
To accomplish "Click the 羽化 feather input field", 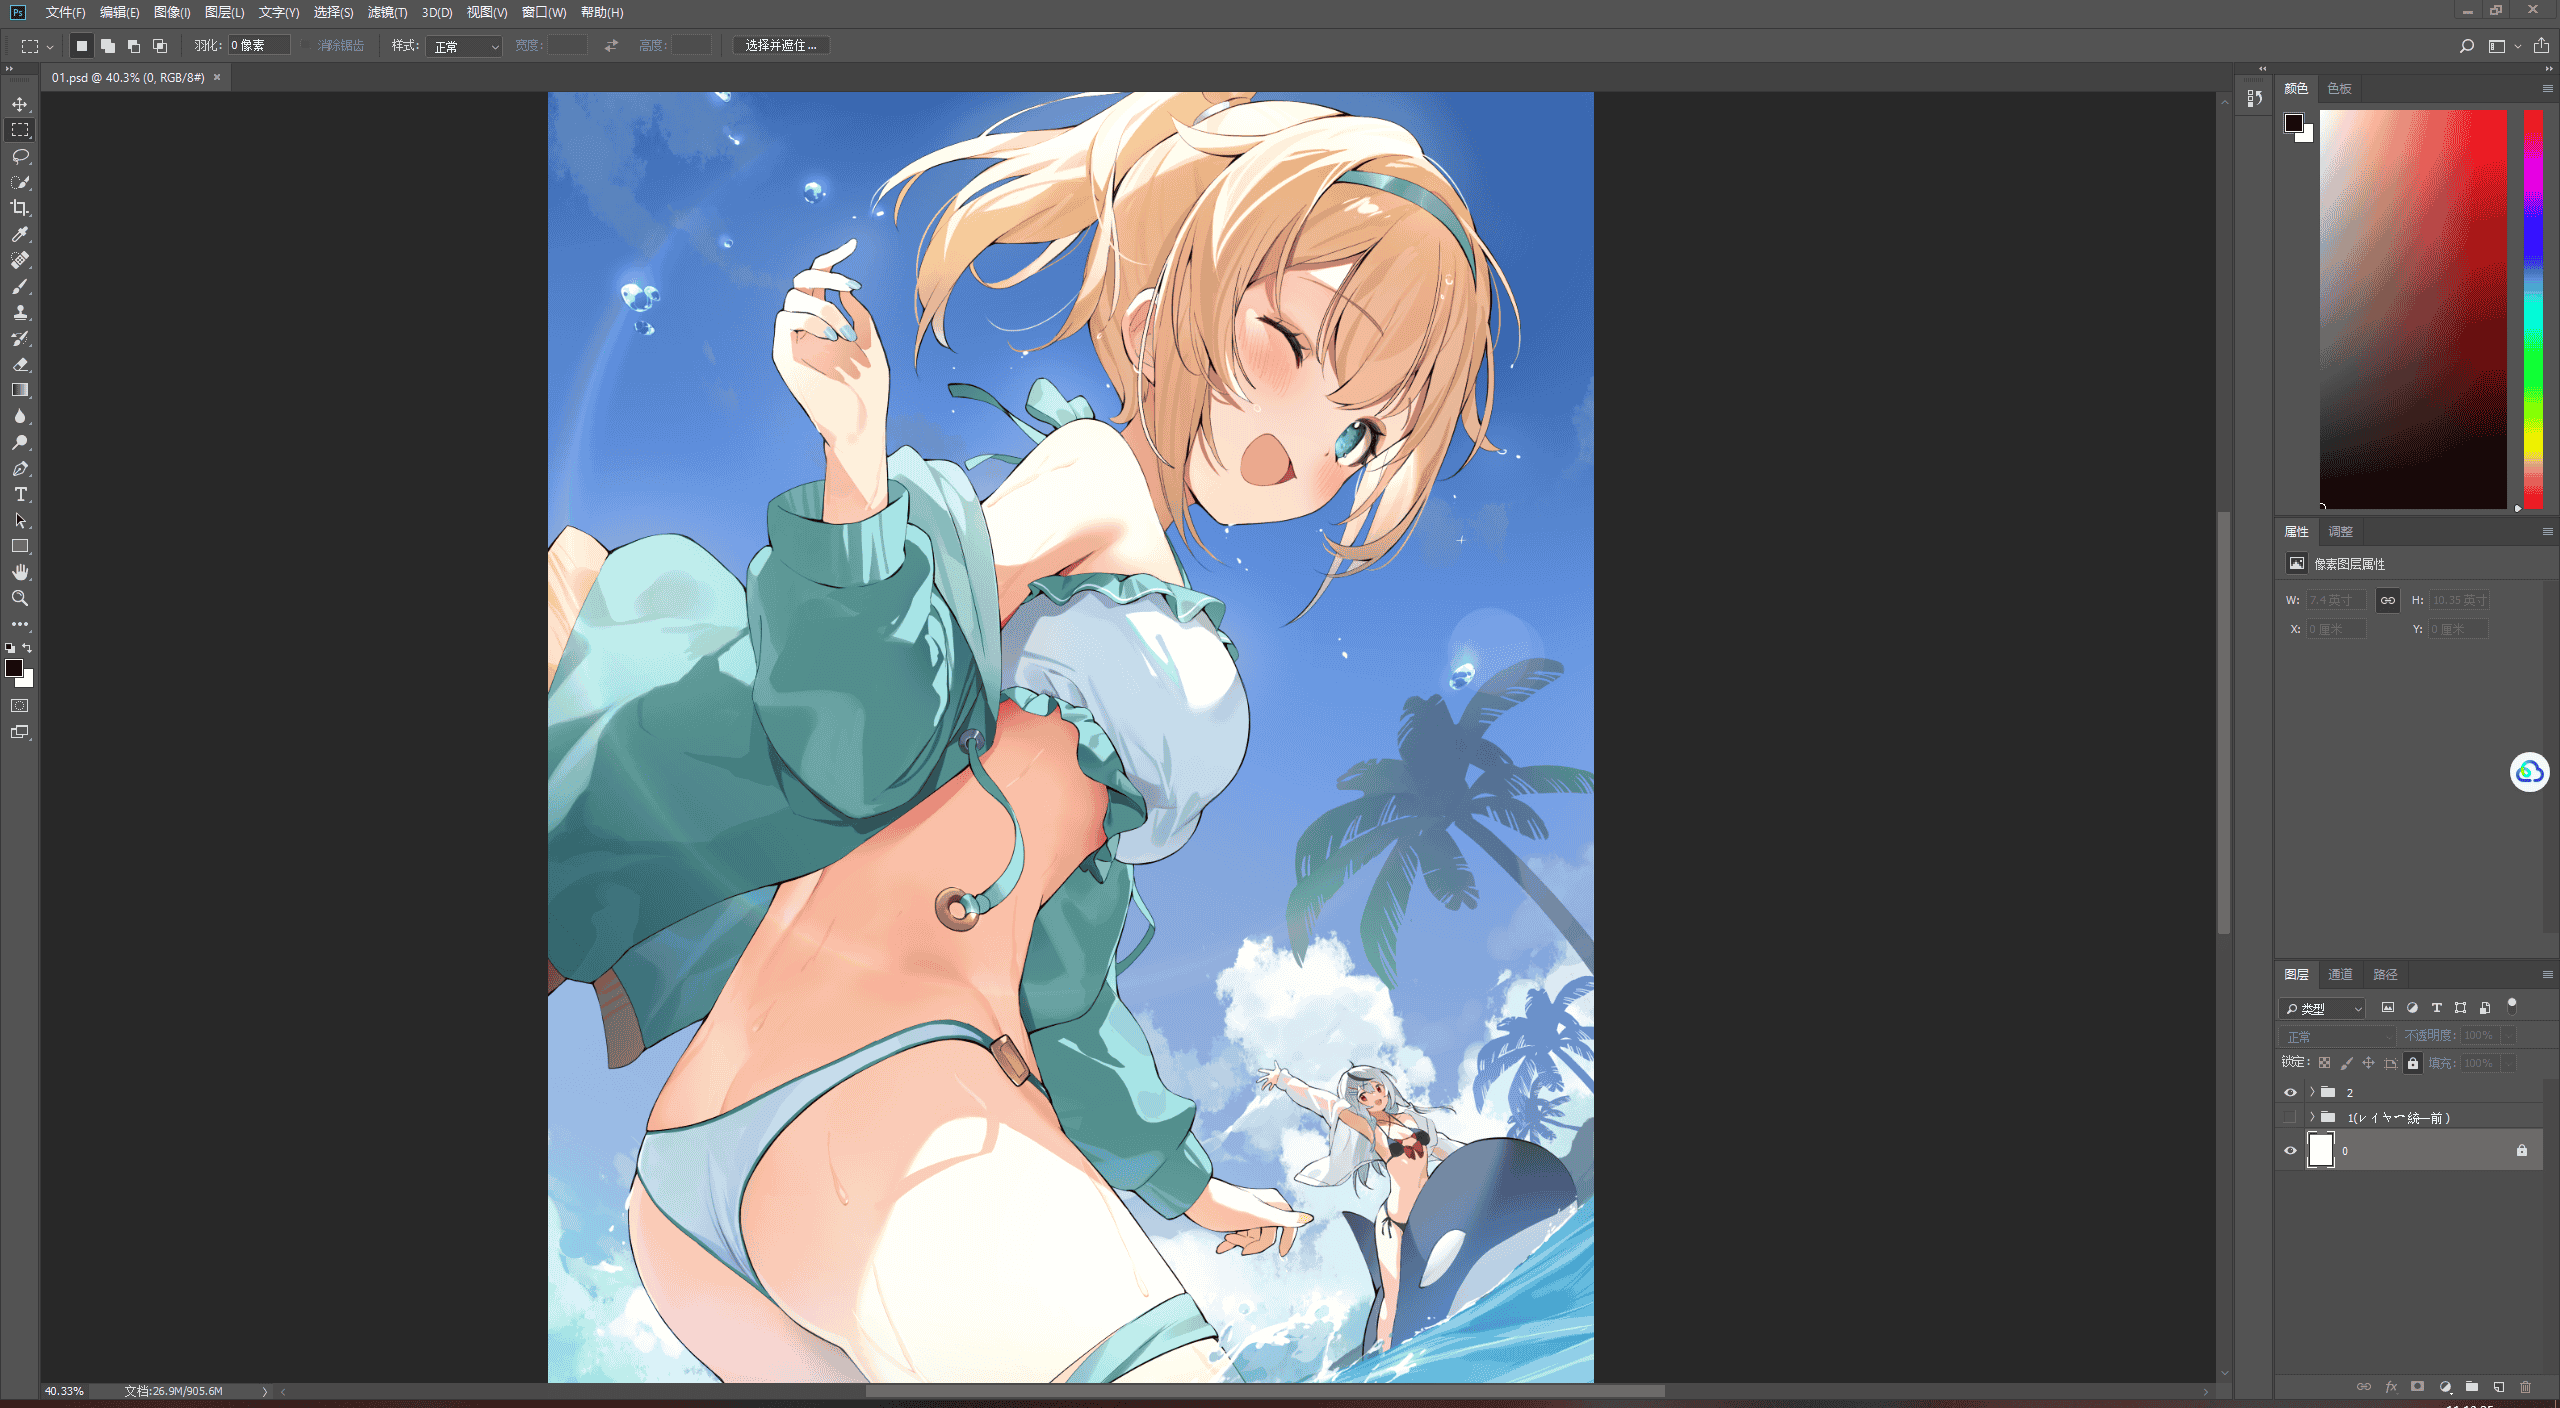I will 259,45.
